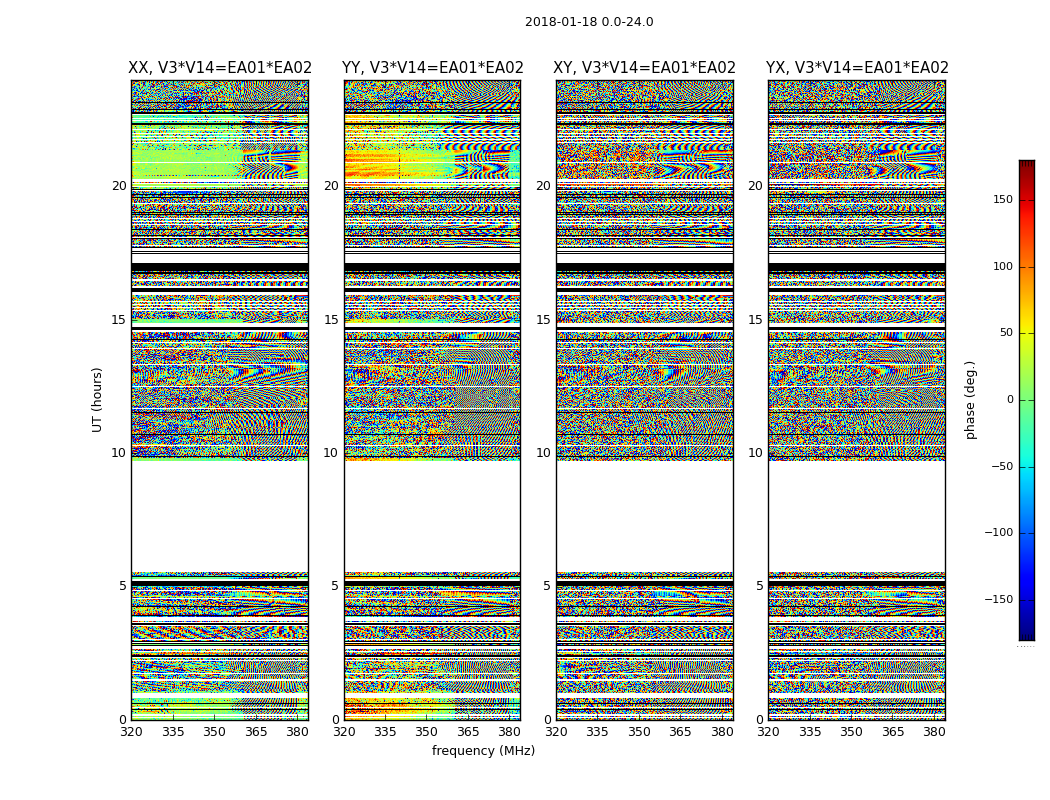Click the 150 tick on the colorbar
Screen dimensions: 1050x800
[x=1003, y=199]
